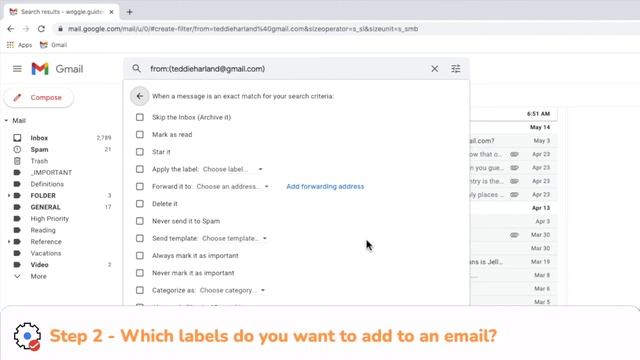Screen dimensions: 640x360
Task: Check the Mark as read option
Action: (x=140, y=134)
